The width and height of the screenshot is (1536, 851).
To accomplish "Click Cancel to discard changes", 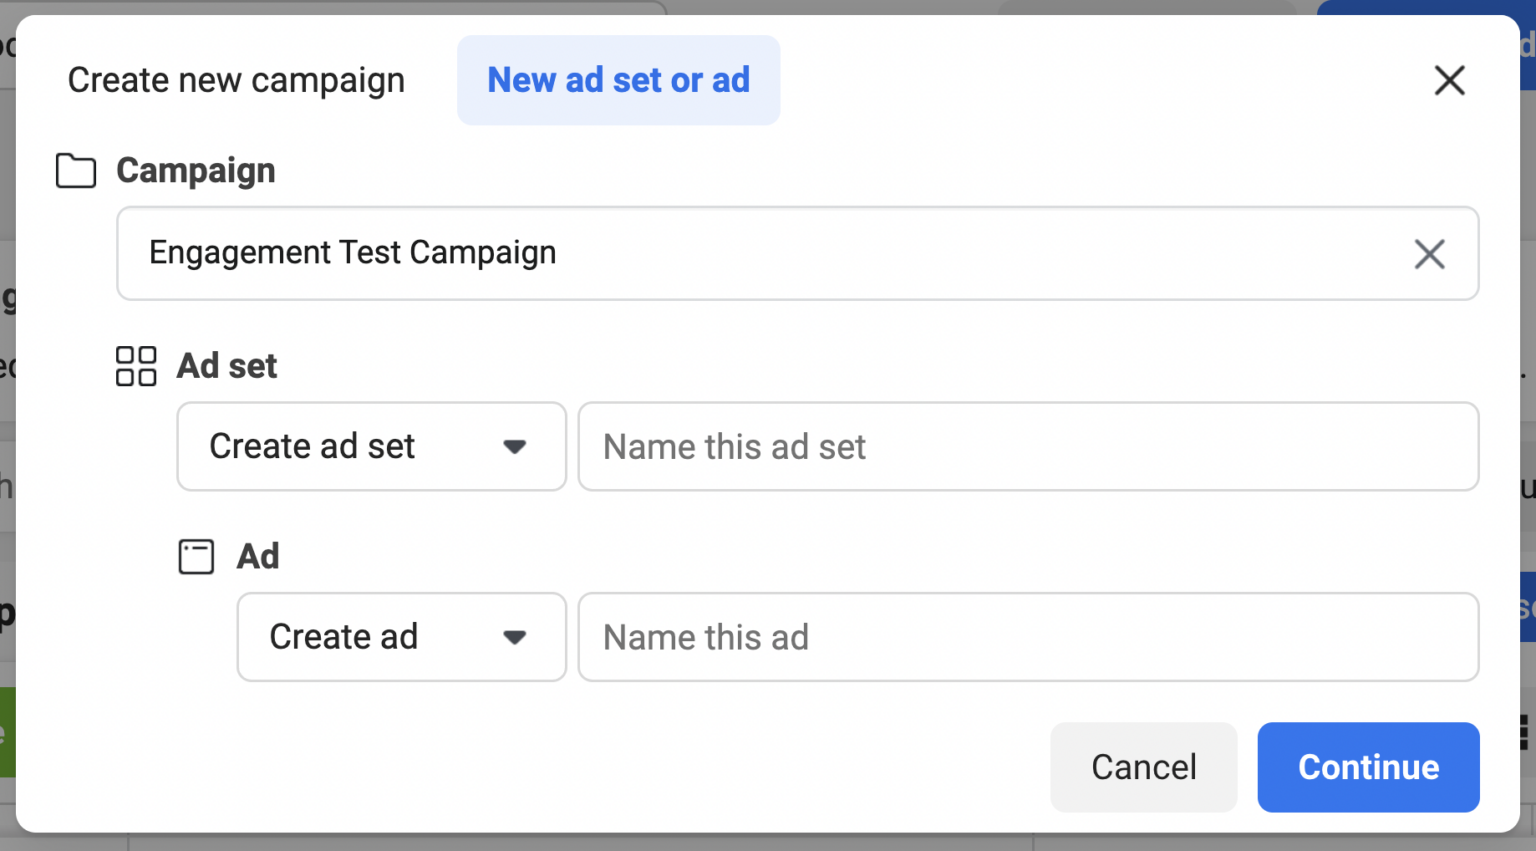I will 1143,767.
